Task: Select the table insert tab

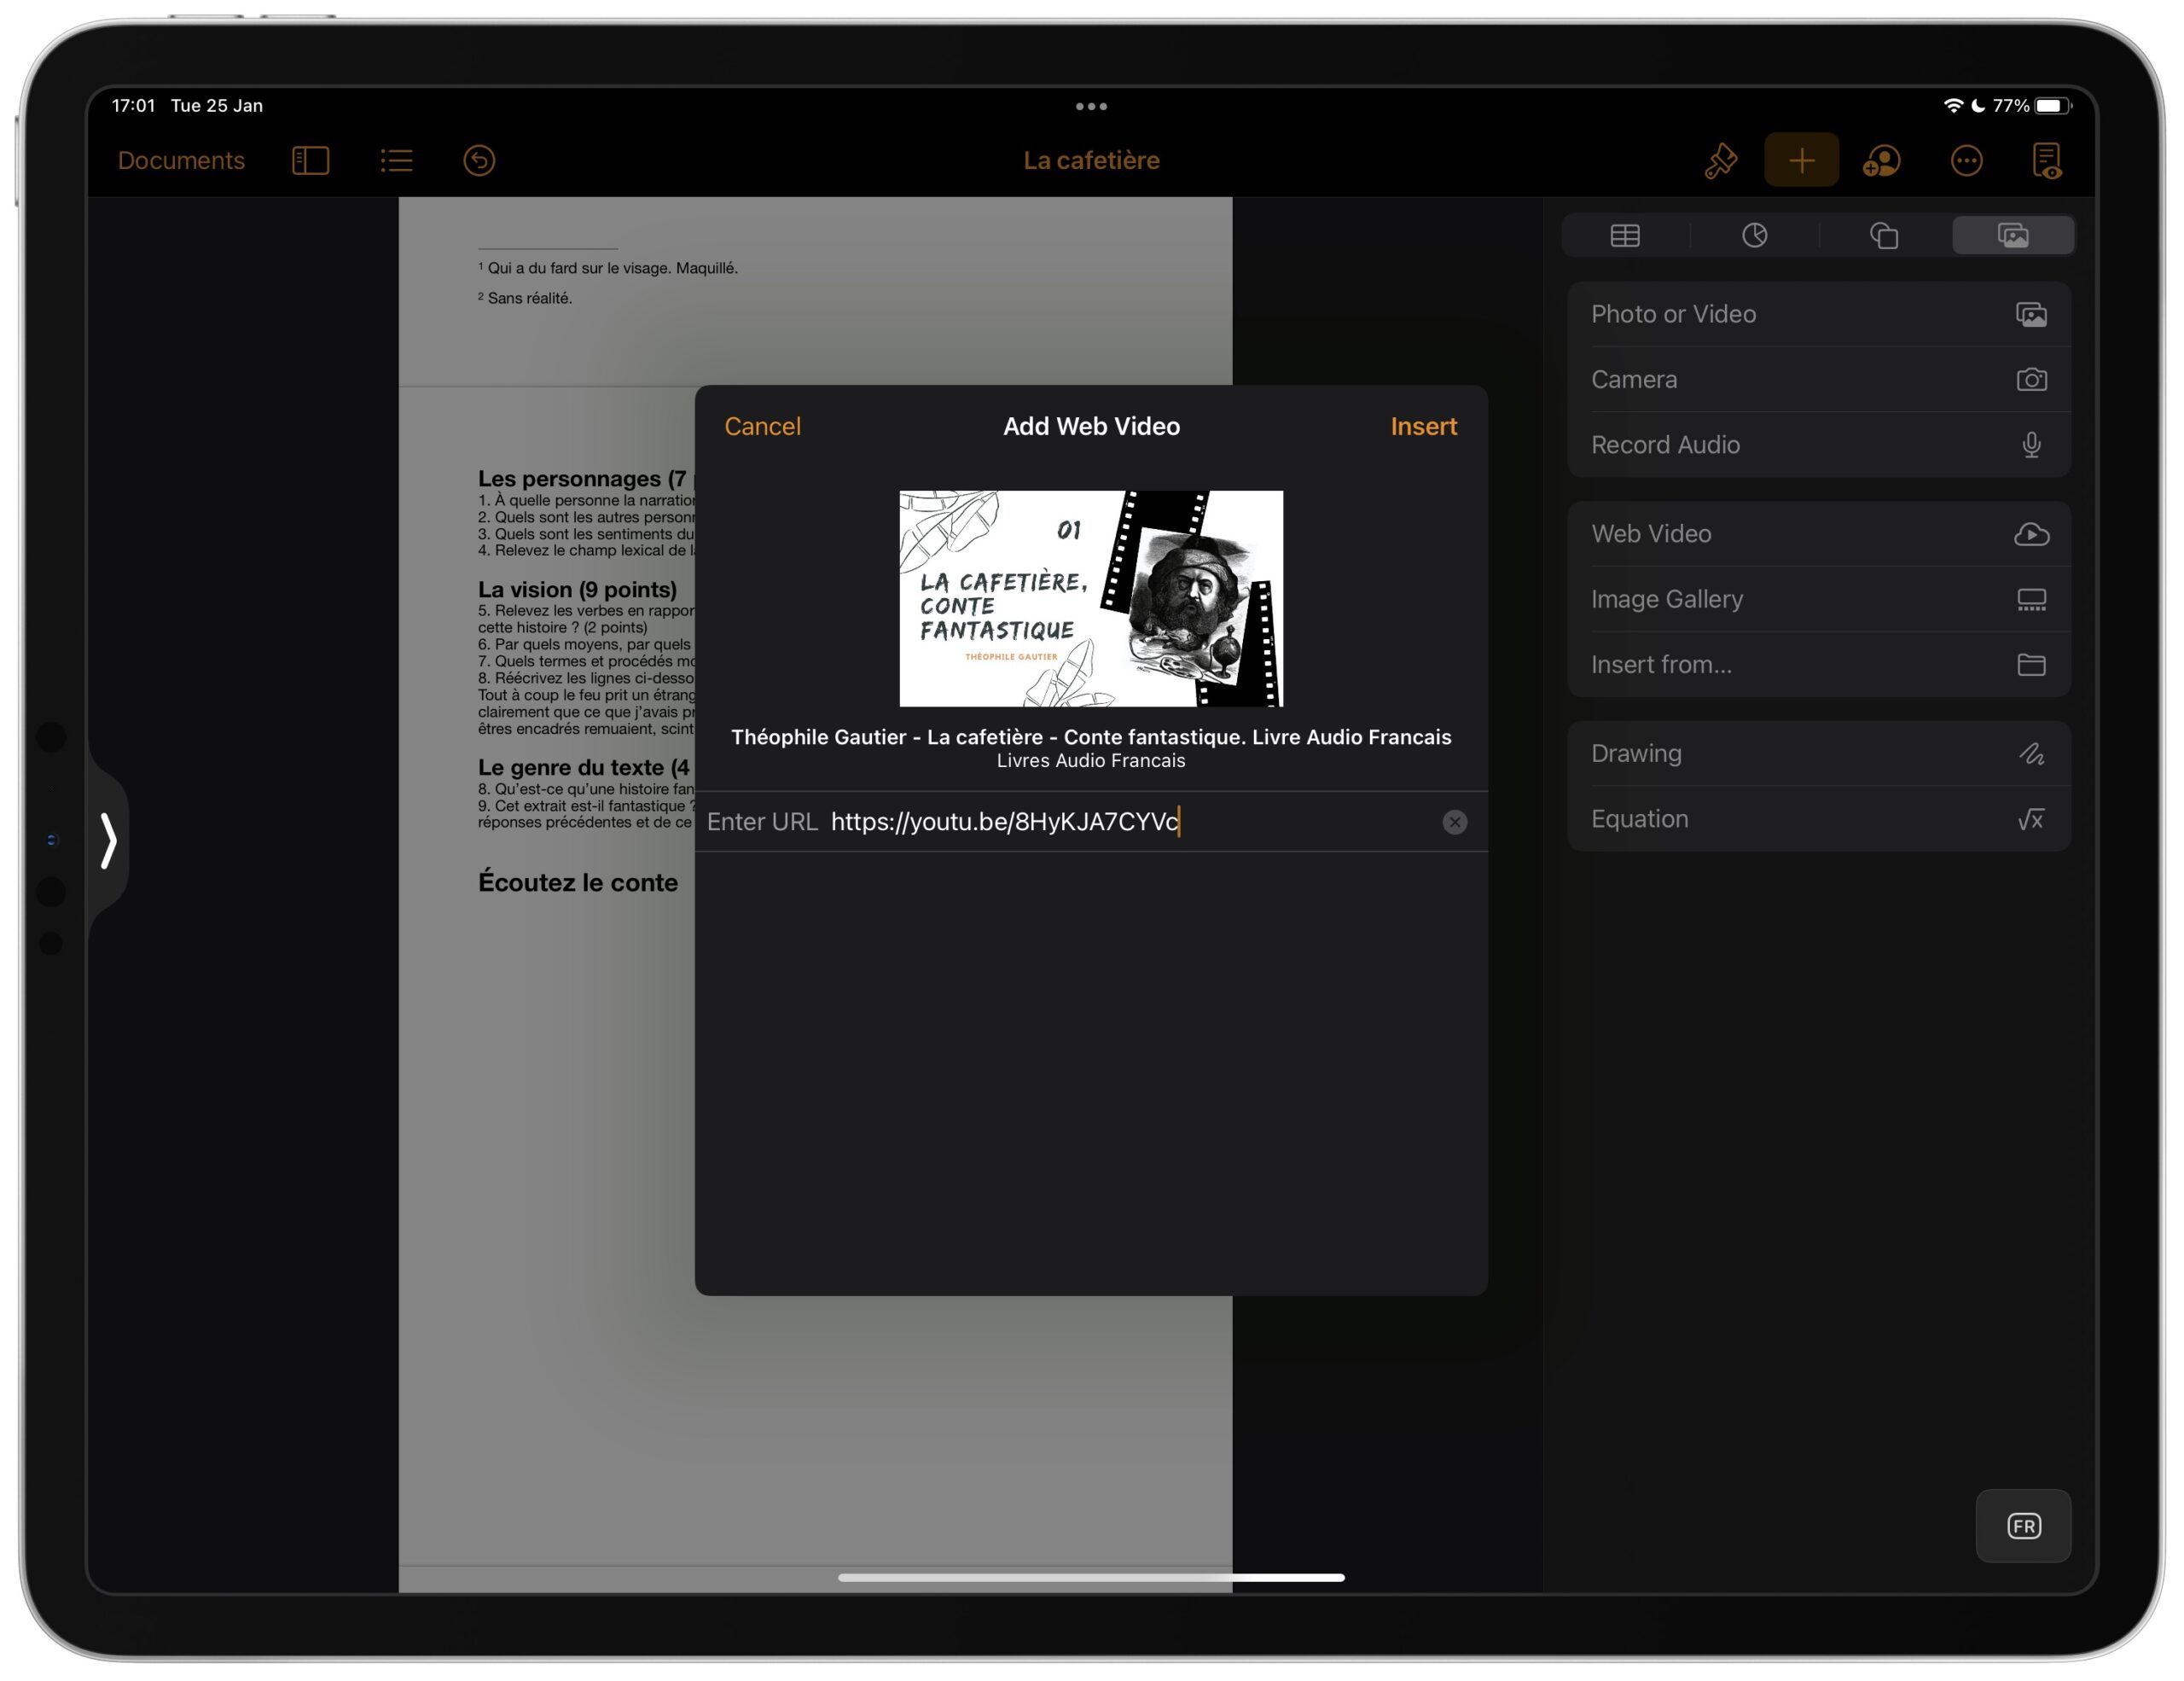Action: tap(1624, 235)
